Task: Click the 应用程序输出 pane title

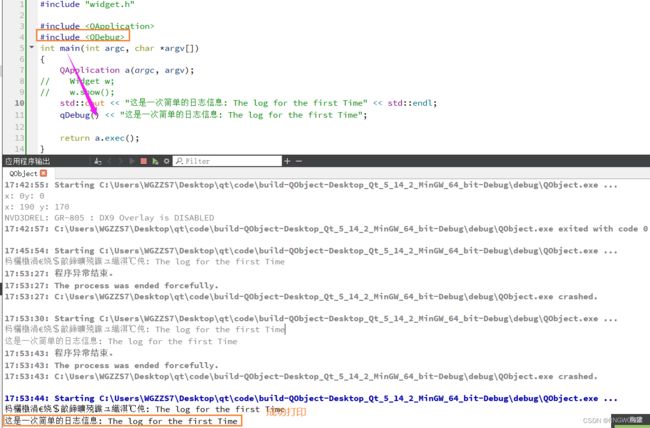Action: click(27, 161)
